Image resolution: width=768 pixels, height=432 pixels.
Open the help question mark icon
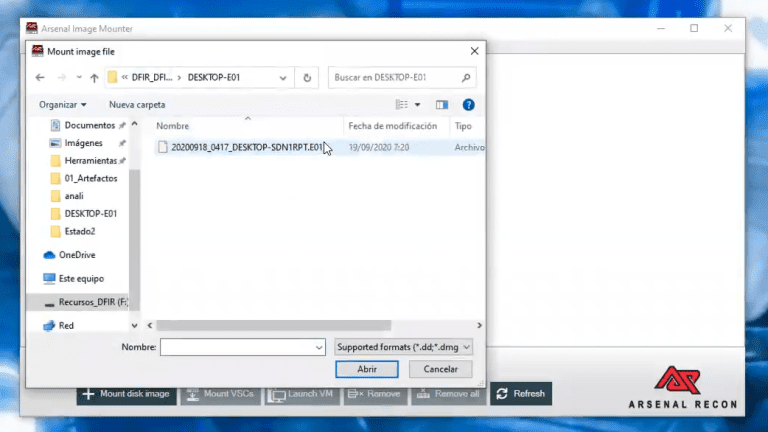coord(468,105)
